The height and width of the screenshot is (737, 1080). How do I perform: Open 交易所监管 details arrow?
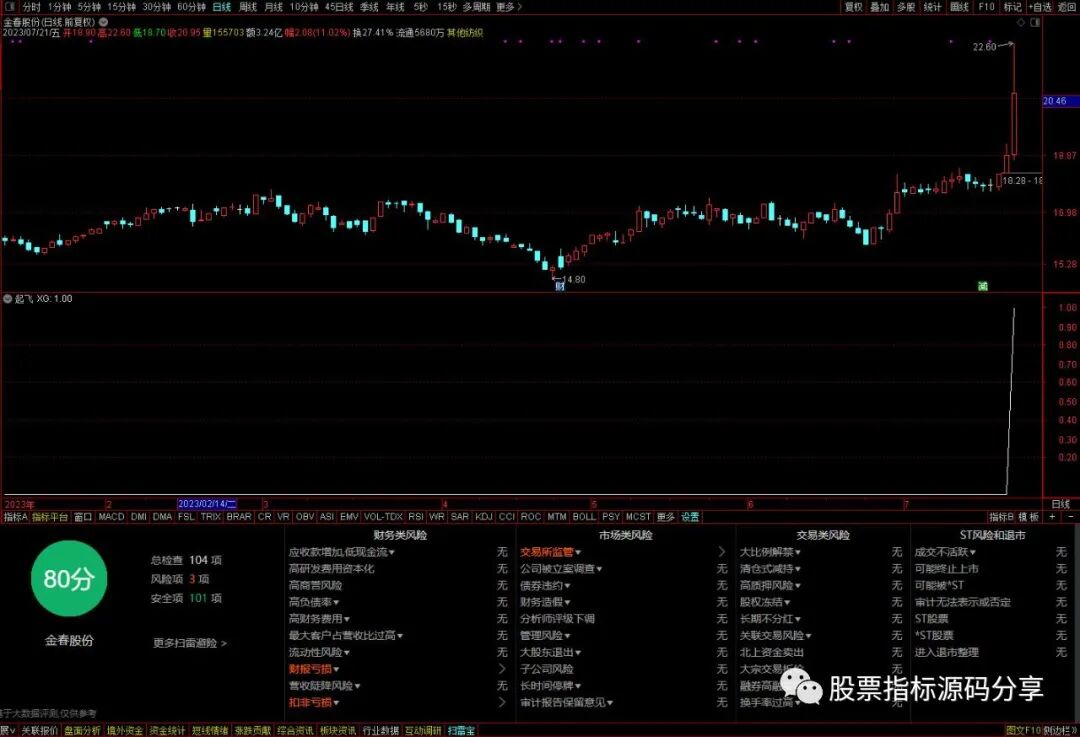(721, 552)
